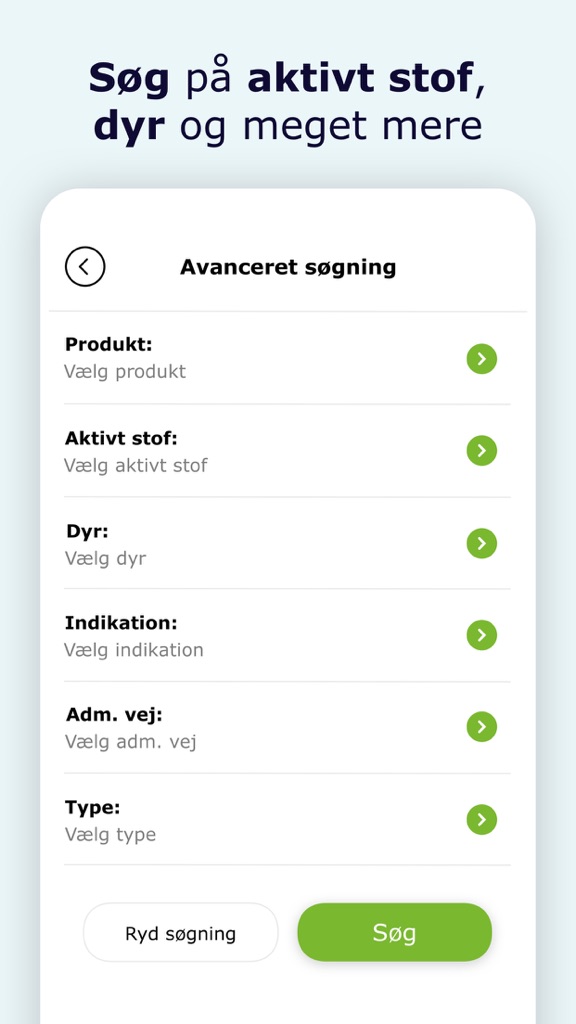The height and width of the screenshot is (1024, 576).
Task: Open the 'Vælg type' selector
Action: [x=287, y=820]
